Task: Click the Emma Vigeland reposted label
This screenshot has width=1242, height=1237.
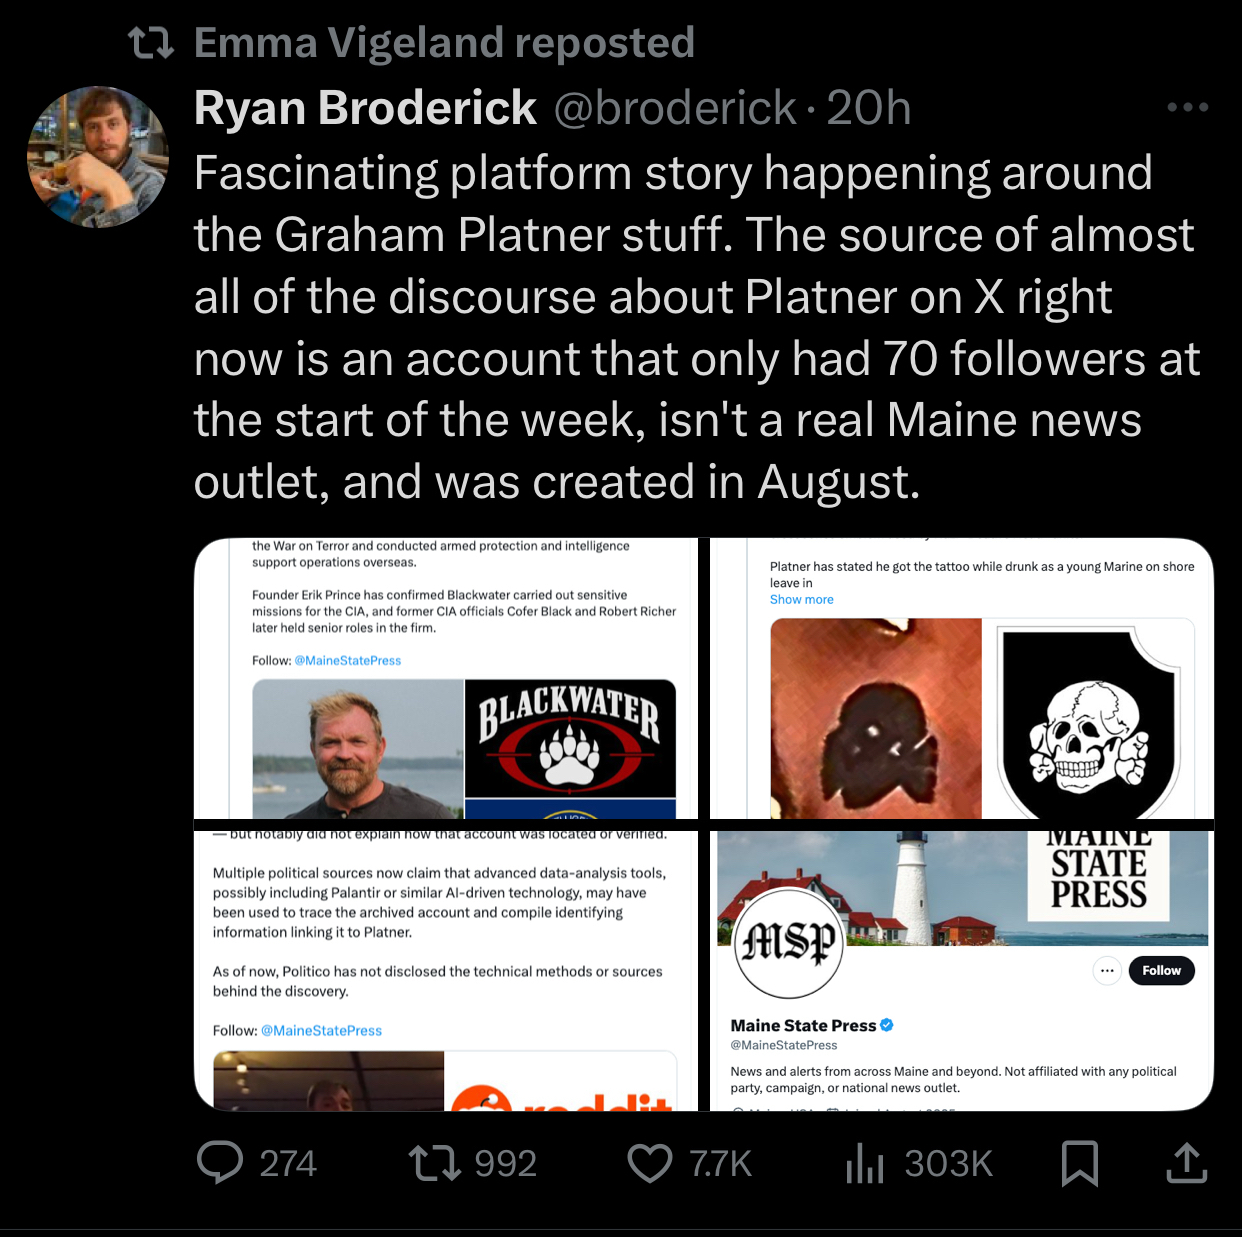Action: [444, 43]
